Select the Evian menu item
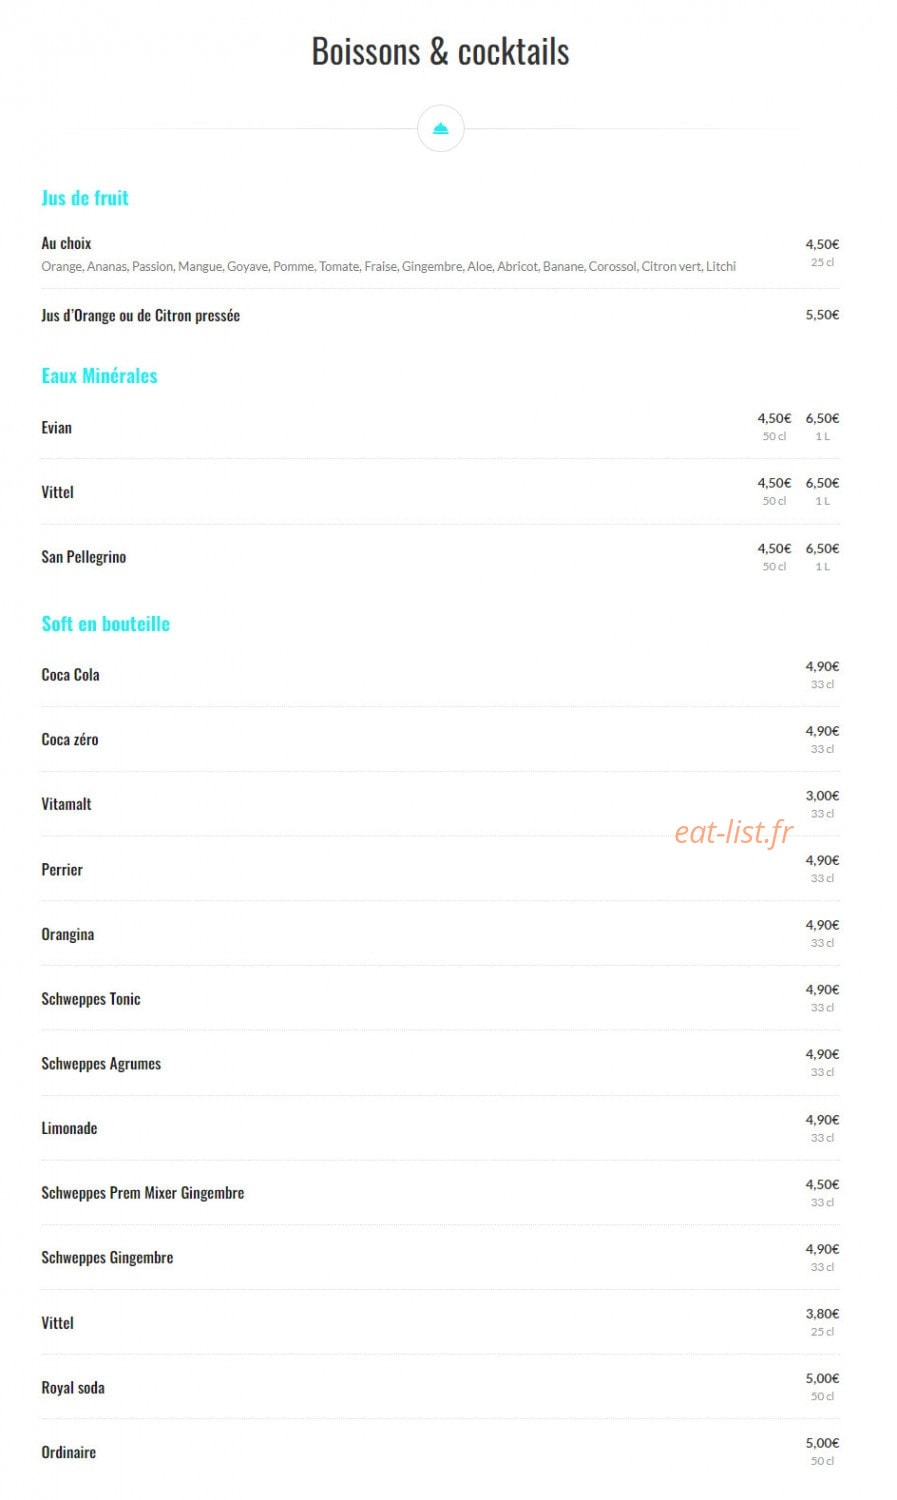Viewport: 897px width, 1500px height. coord(56,428)
